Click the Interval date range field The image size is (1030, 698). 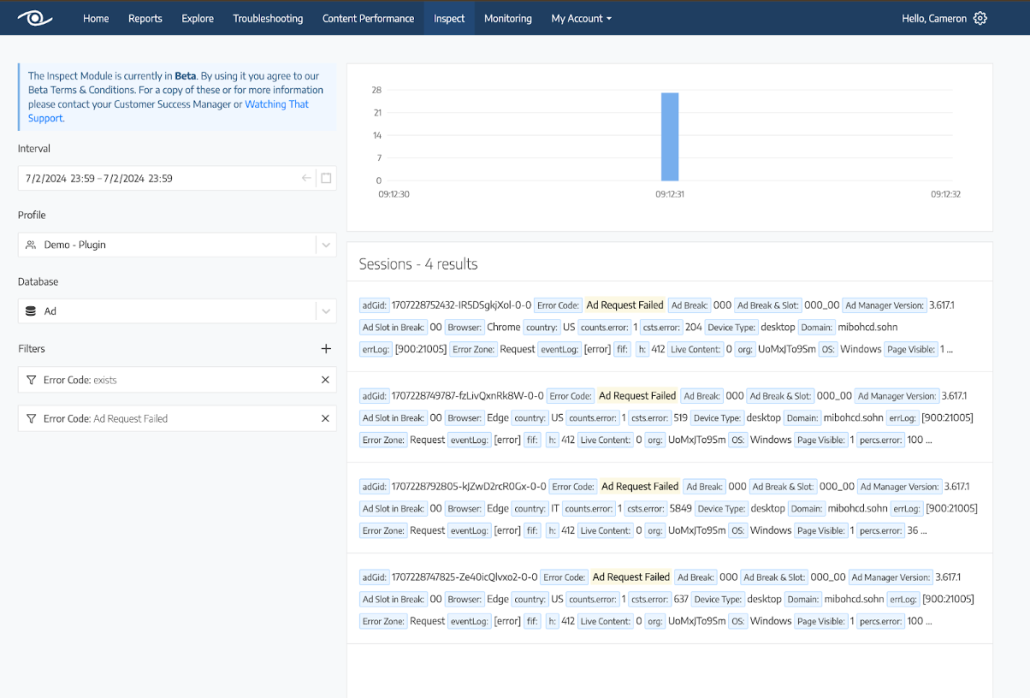pos(160,178)
